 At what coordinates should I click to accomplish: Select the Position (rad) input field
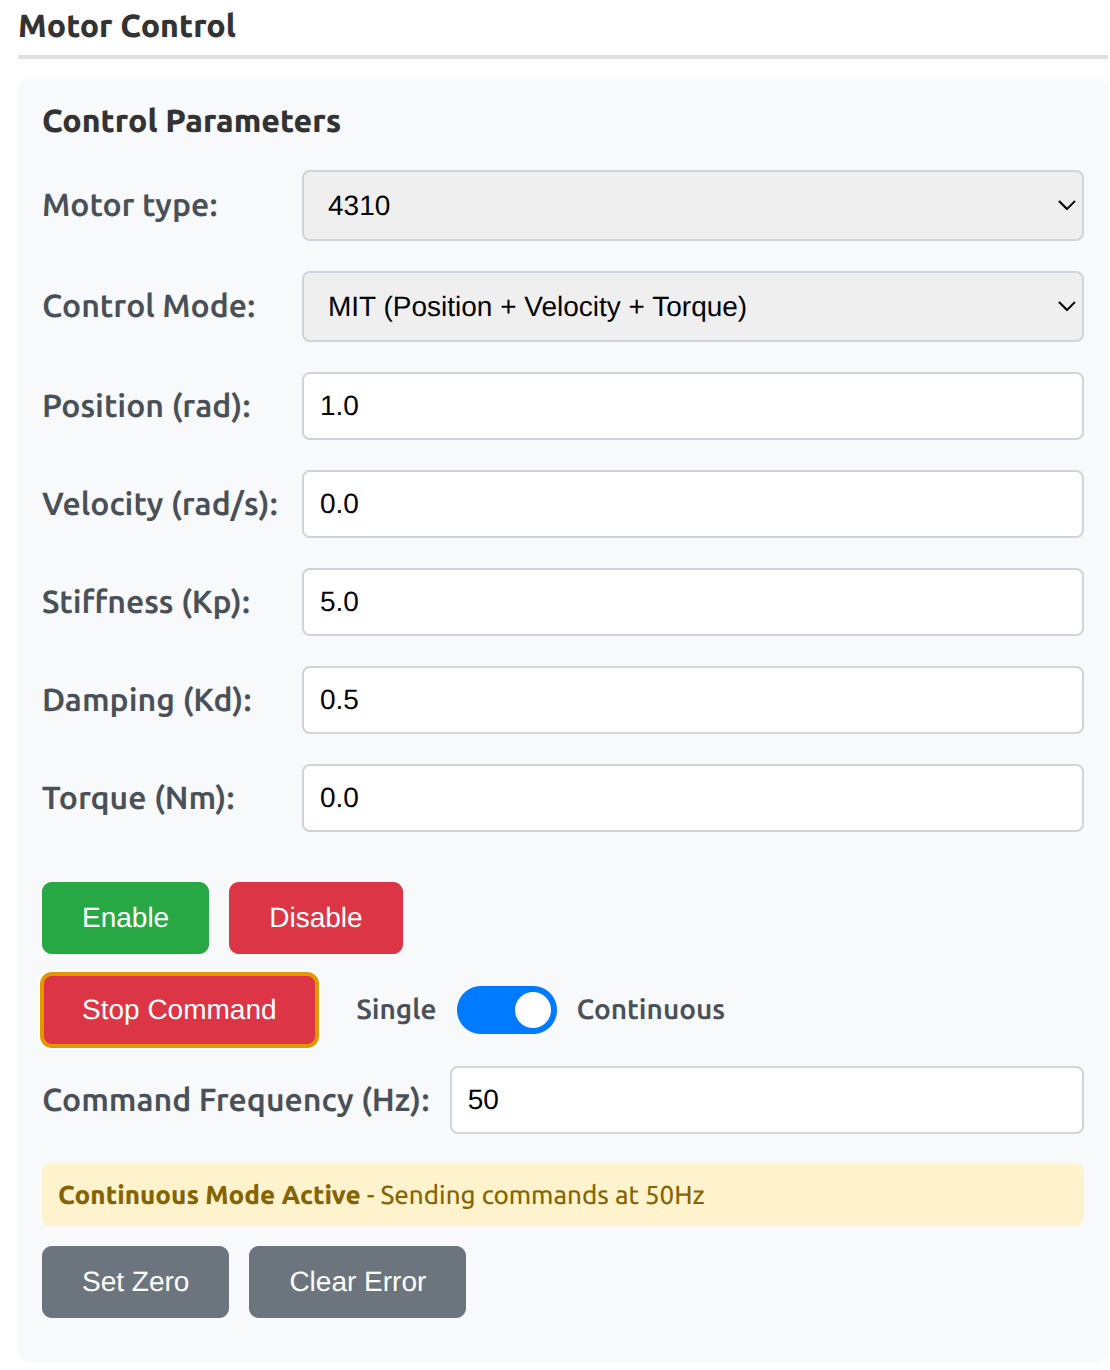click(x=693, y=406)
